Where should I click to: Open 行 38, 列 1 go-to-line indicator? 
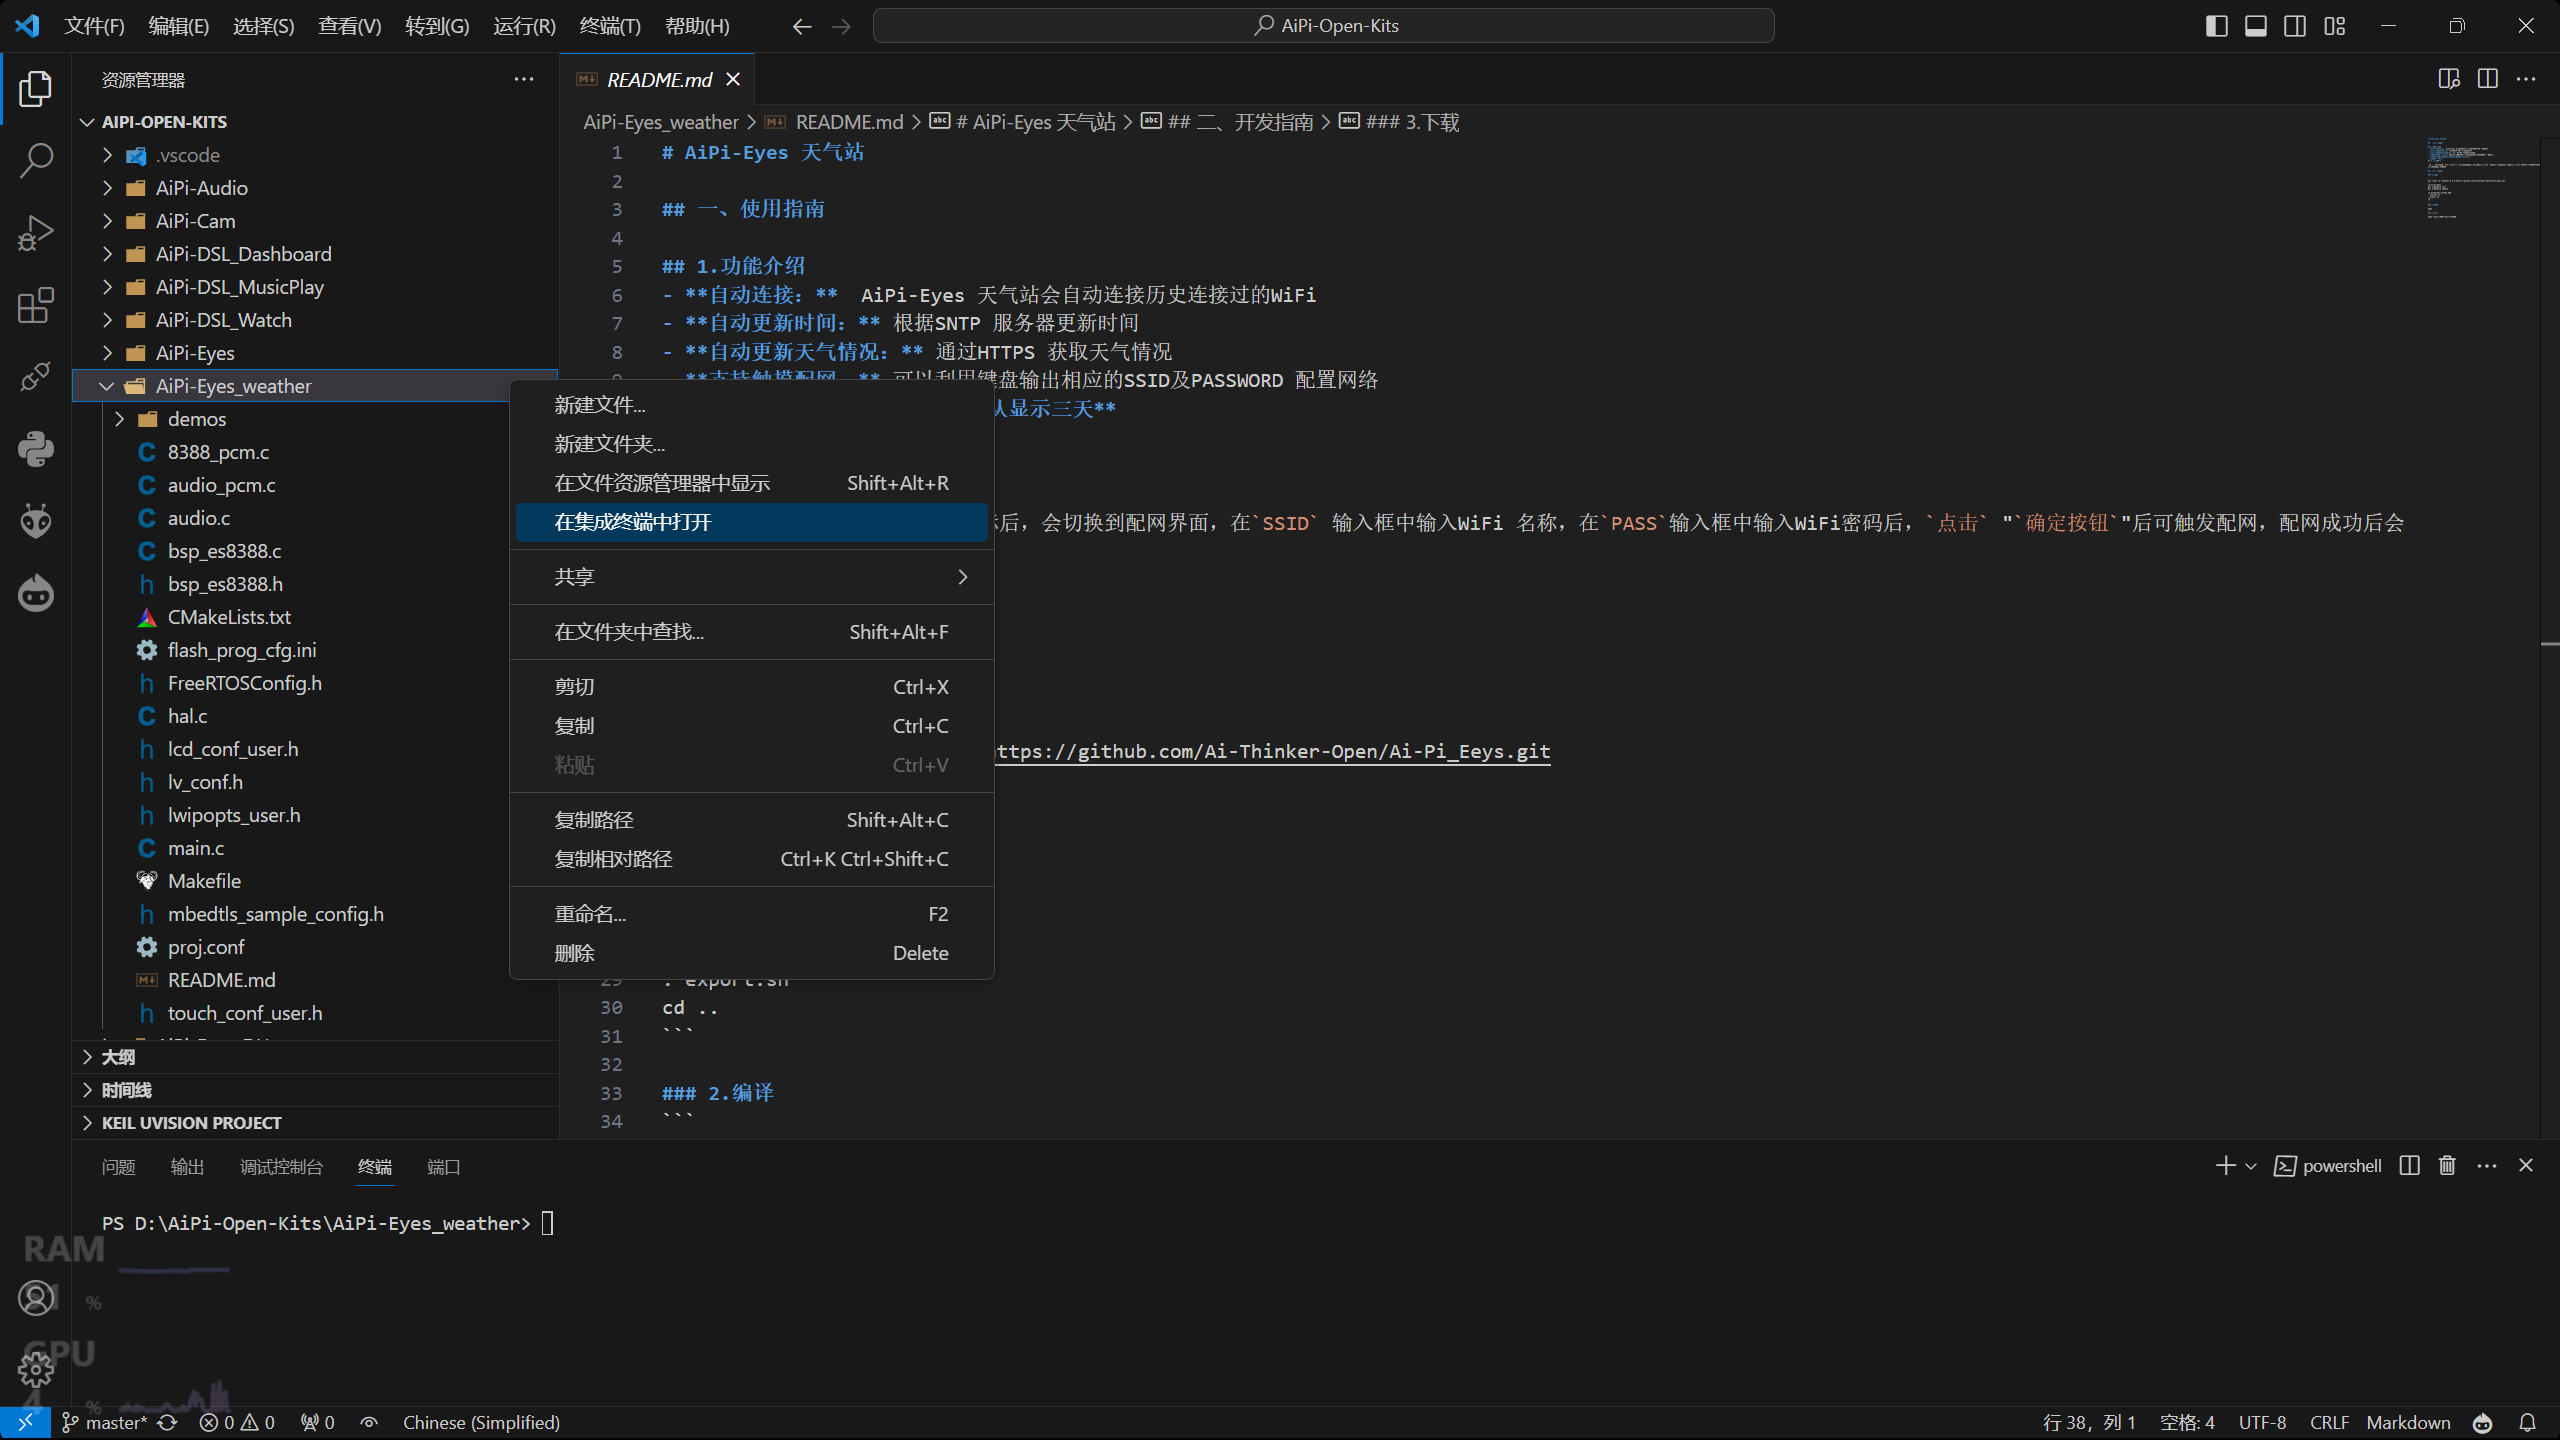pos(2088,1422)
